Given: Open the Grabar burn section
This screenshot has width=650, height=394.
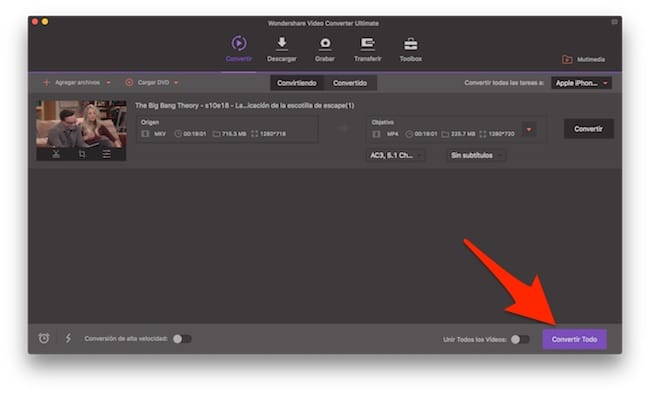Looking at the screenshot, I should [x=325, y=49].
